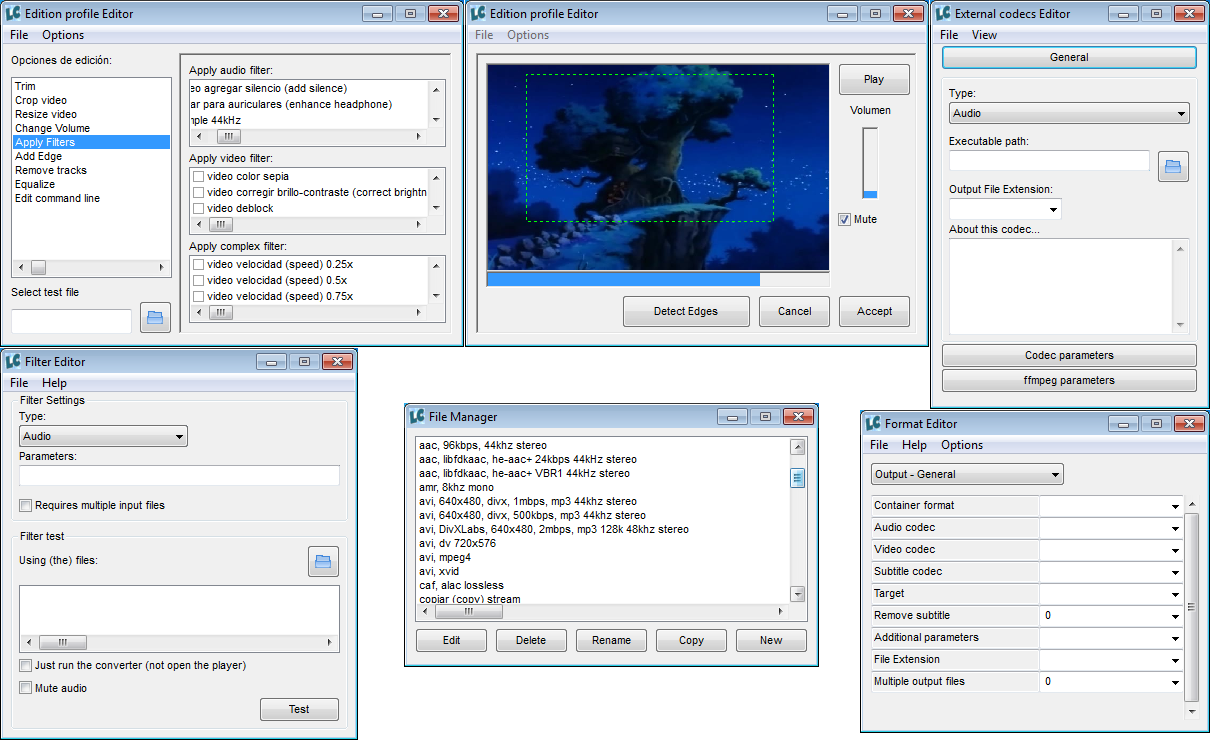Open Help menu in Filter Editor
This screenshot has width=1210, height=740.
tap(54, 383)
